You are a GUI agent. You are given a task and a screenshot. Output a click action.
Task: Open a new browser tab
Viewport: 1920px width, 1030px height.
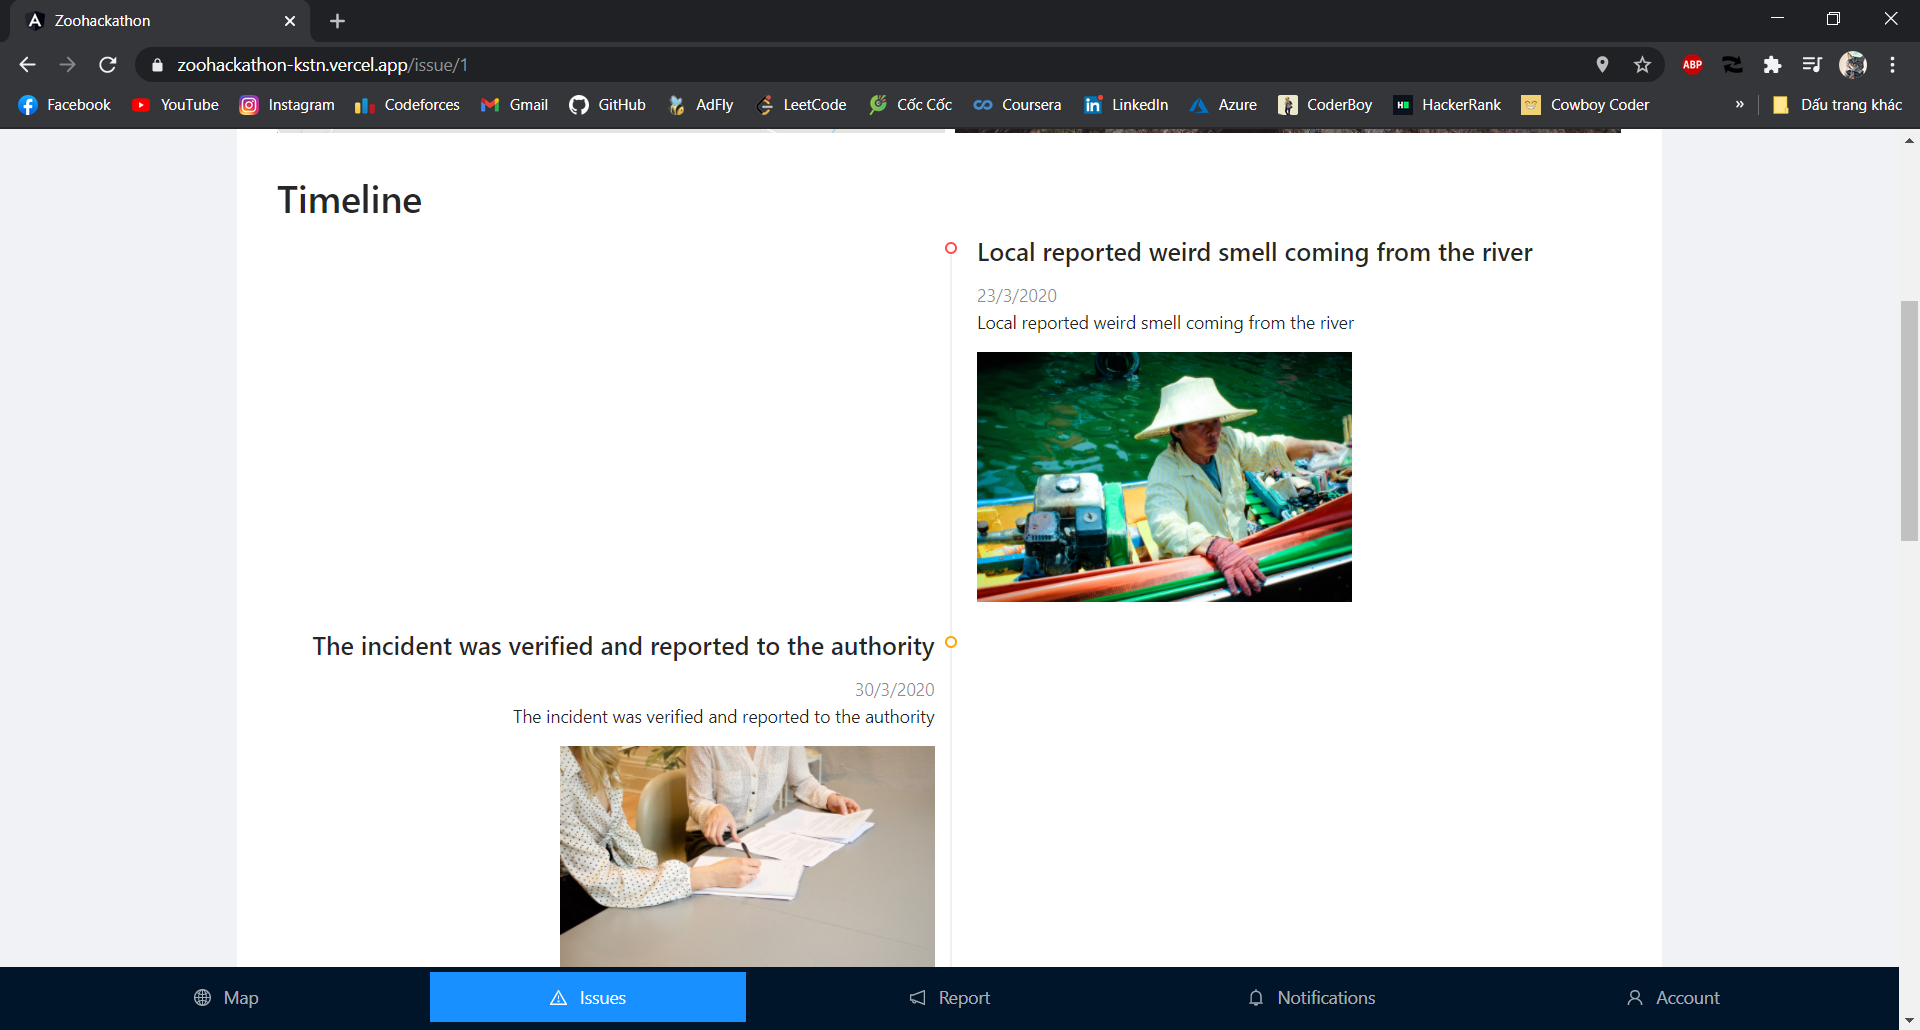pos(337,21)
